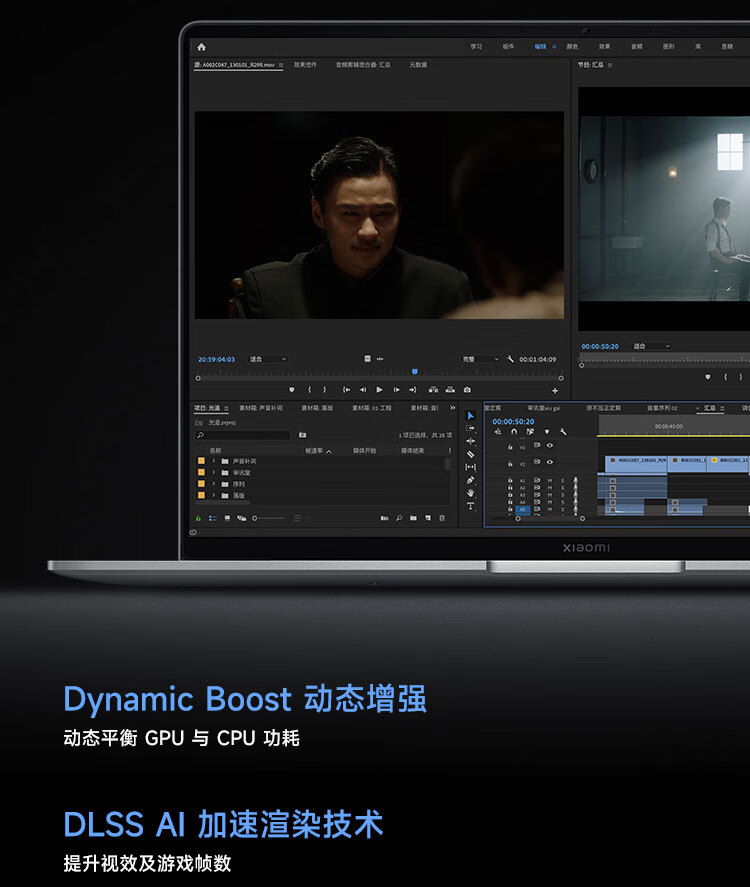Go to the Home screen icon
Viewport: 750px width, 887px height.
click(201, 47)
